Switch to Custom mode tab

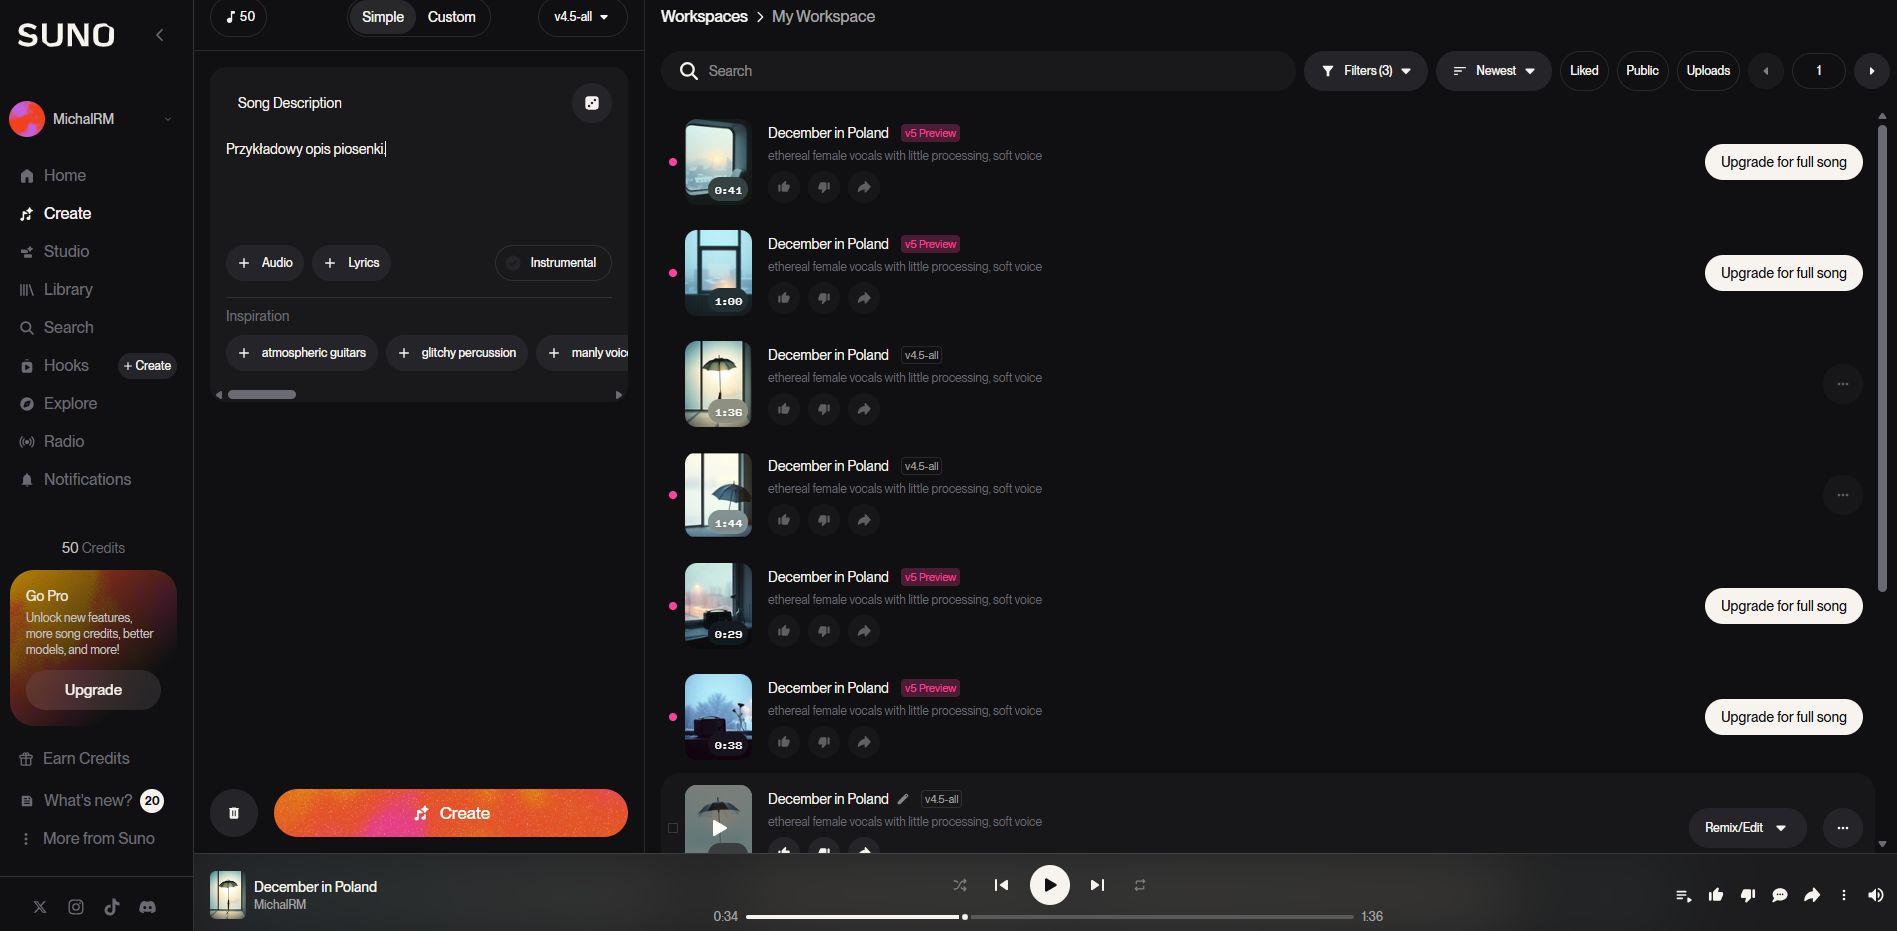coord(452,17)
